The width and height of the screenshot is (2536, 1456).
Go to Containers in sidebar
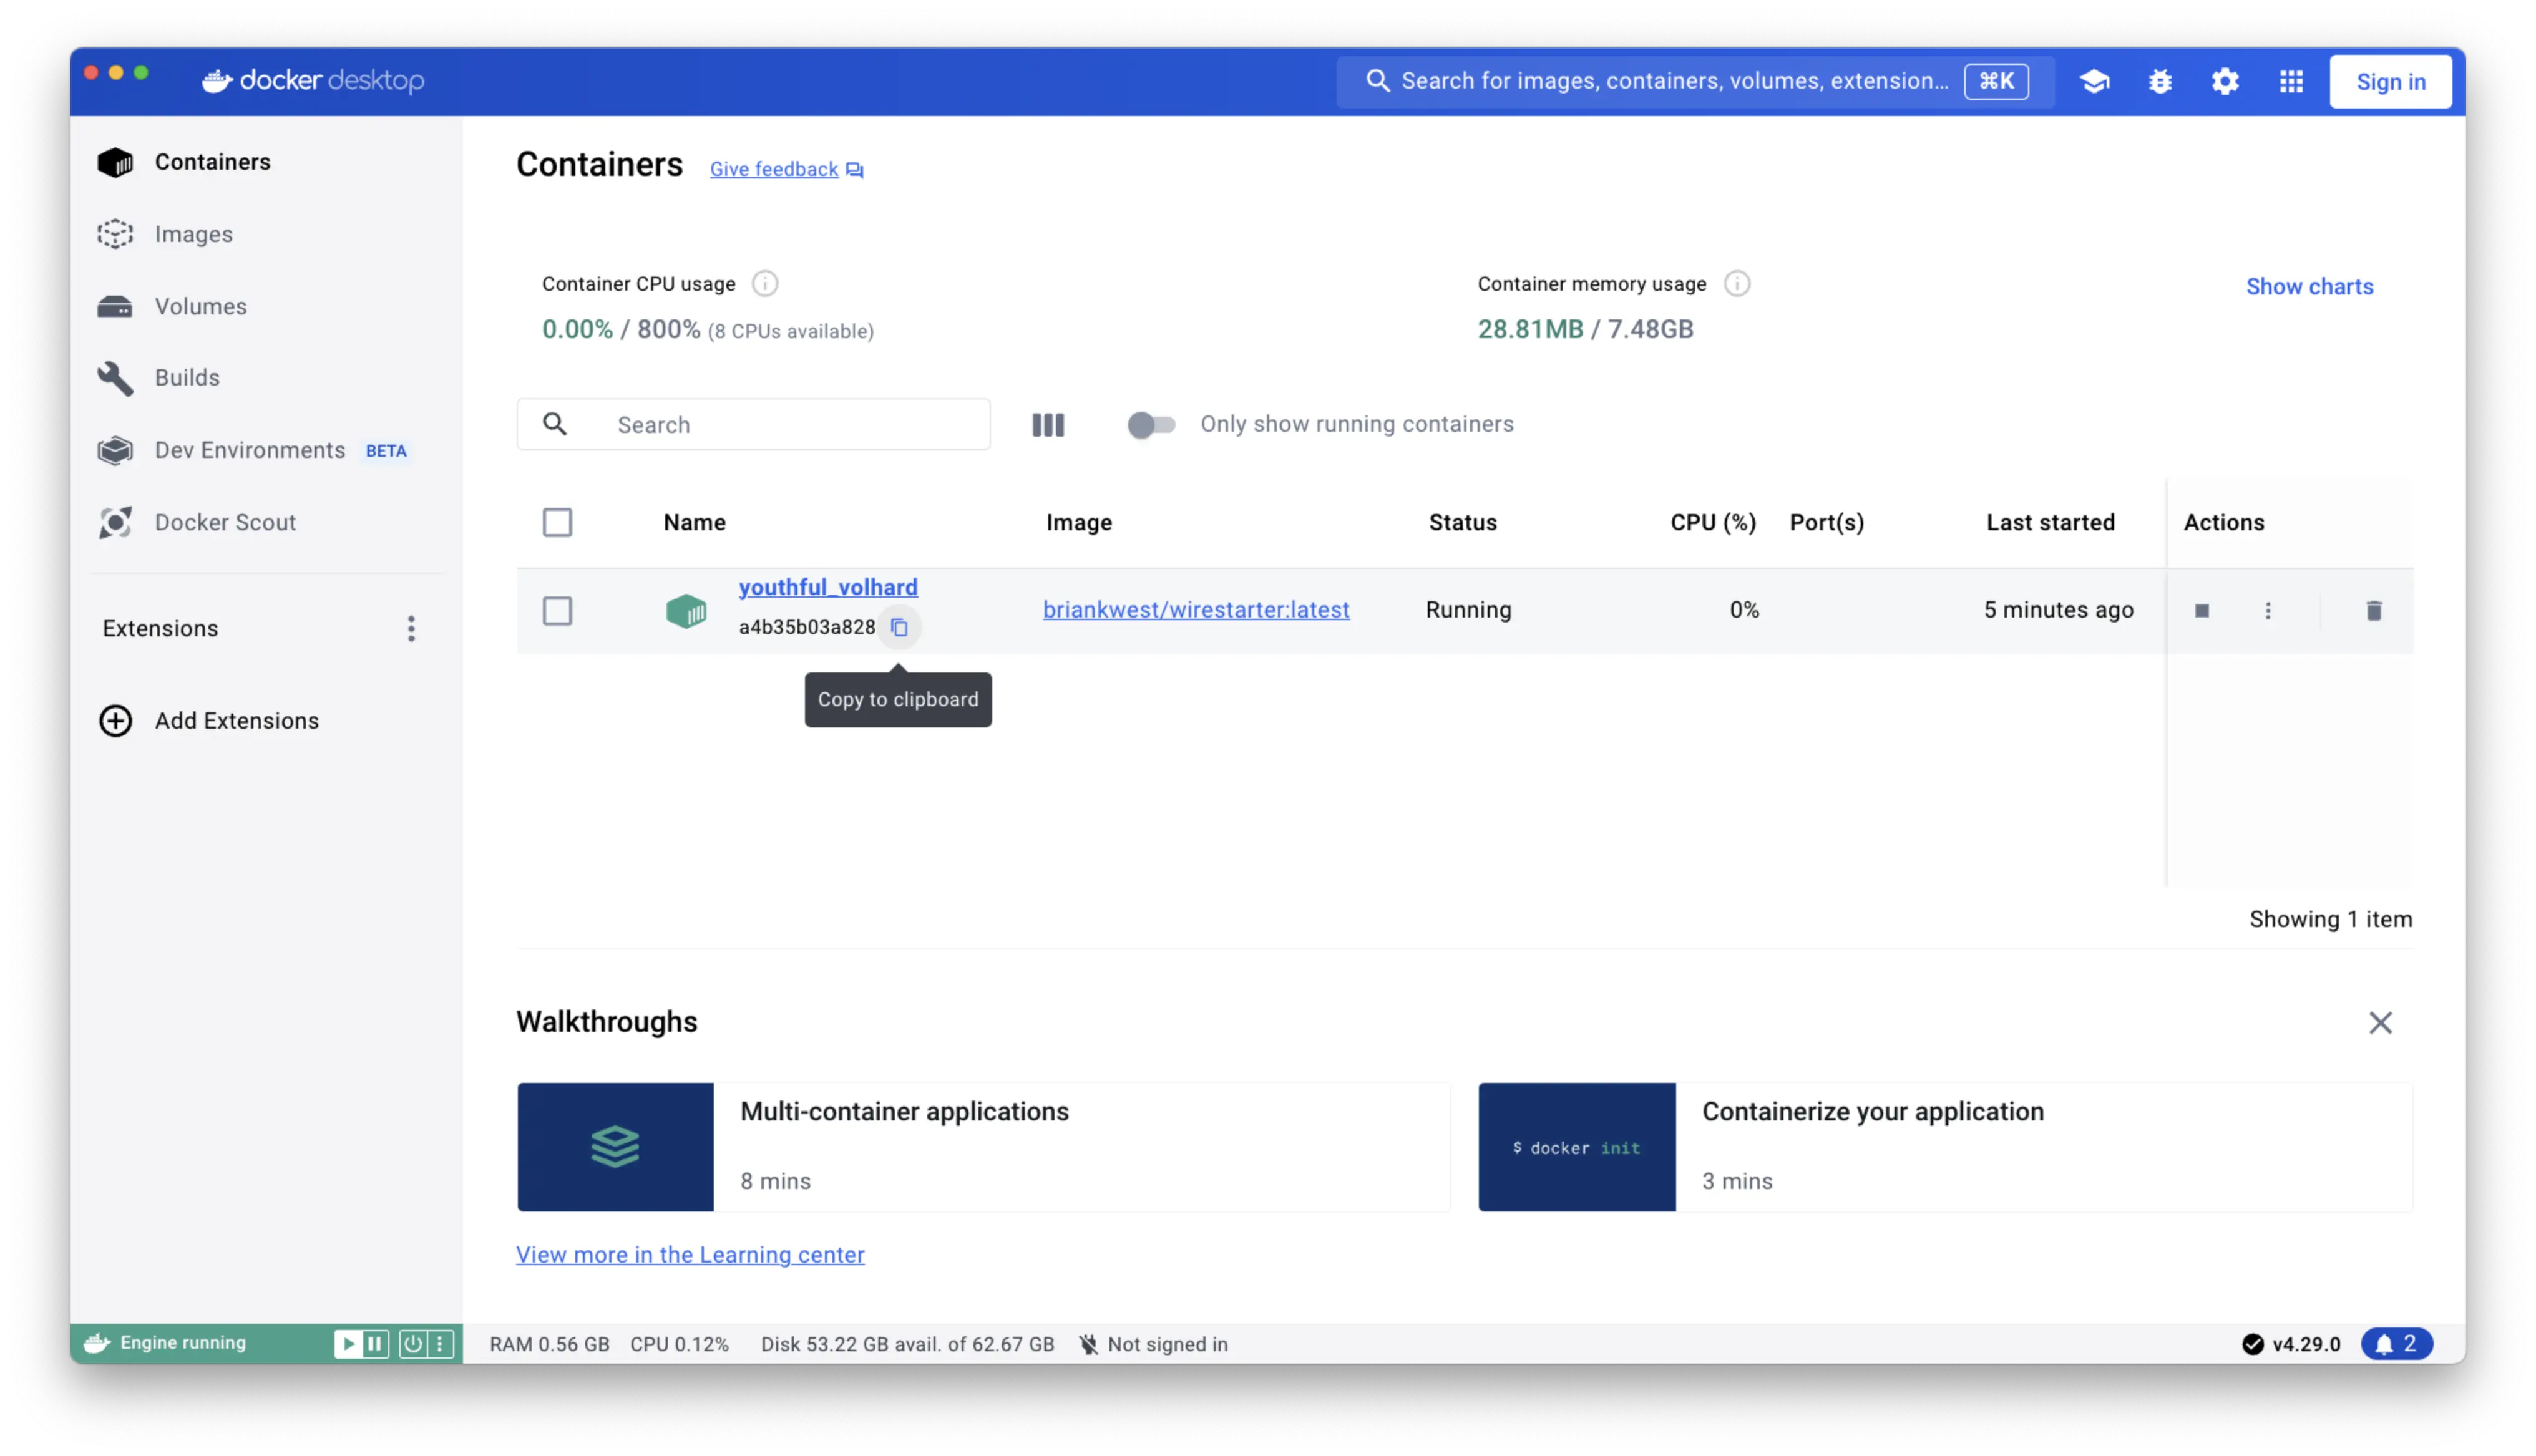click(265, 162)
